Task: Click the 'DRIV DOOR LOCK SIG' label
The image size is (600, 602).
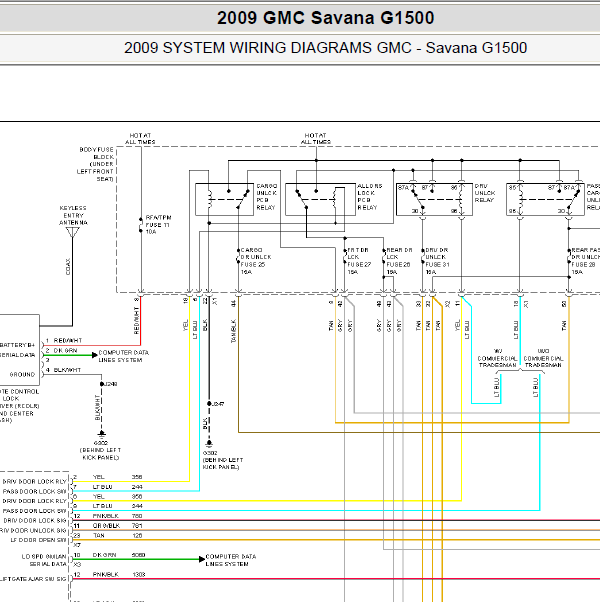Action: point(35,521)
